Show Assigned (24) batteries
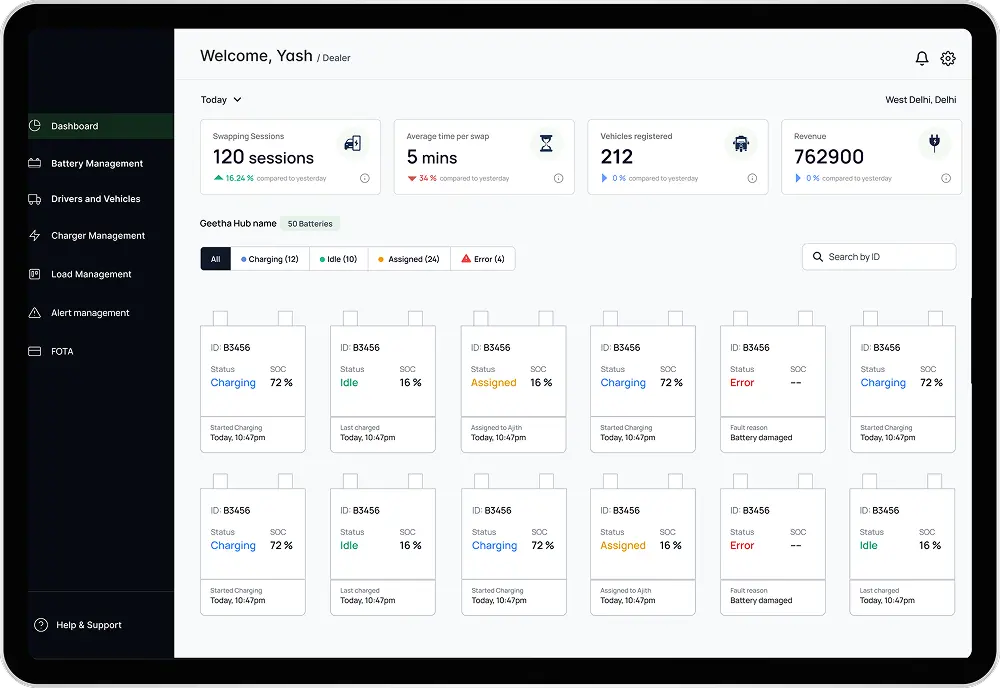 coord(409,259)
